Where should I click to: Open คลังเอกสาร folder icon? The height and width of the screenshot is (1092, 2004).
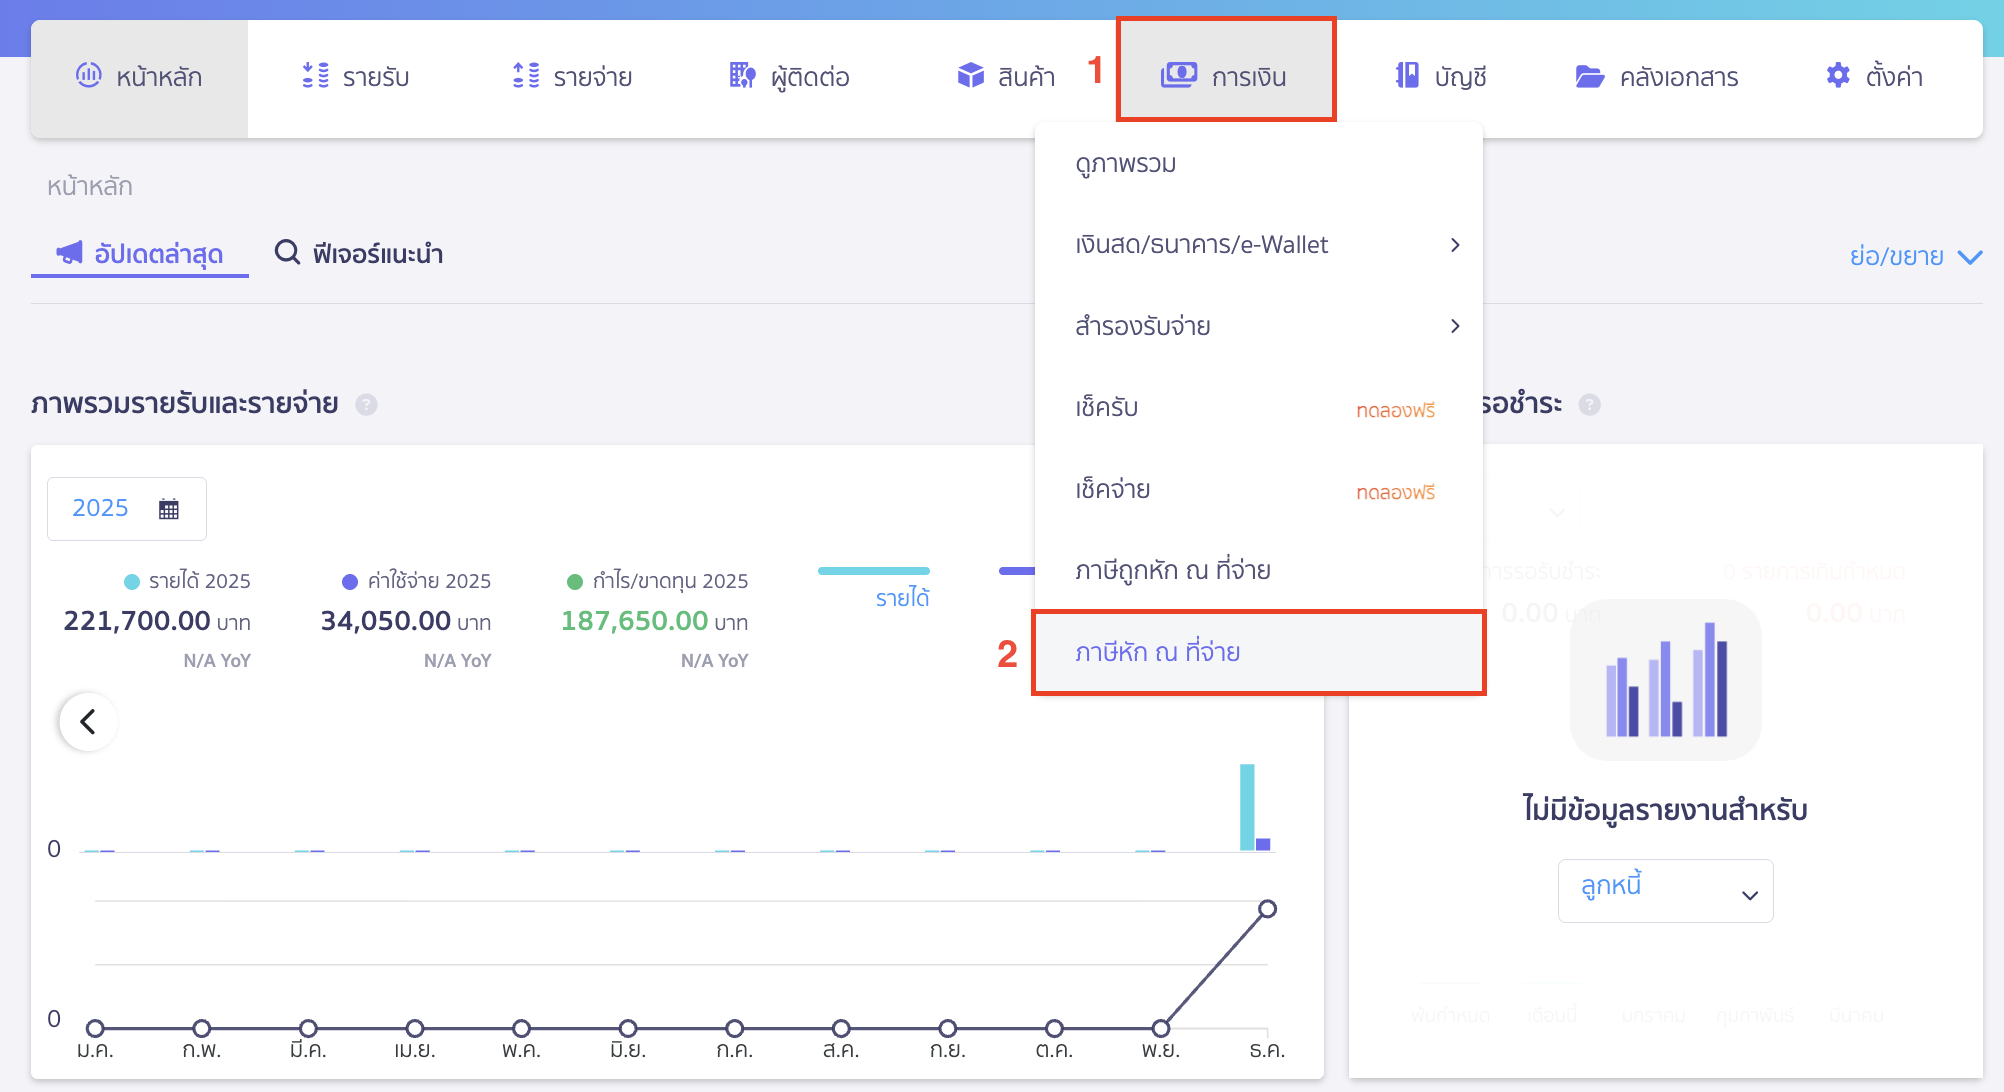(1589, 76)
